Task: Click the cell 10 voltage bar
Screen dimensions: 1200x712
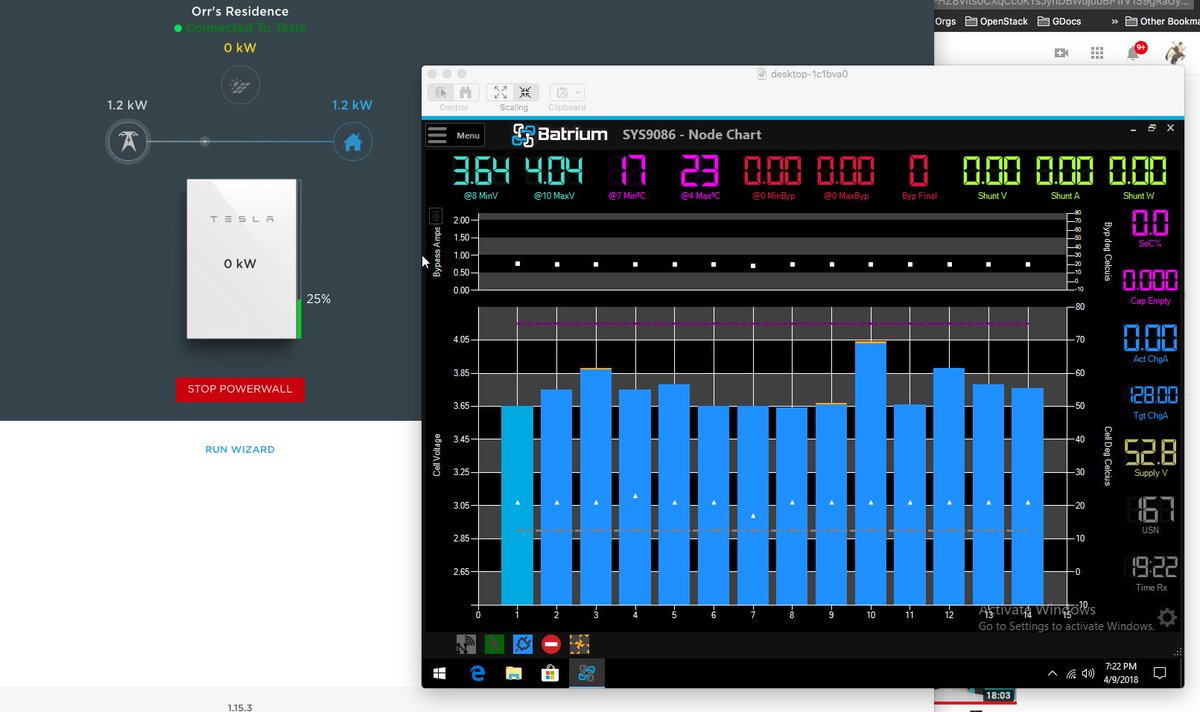Action: coord(870,473)
